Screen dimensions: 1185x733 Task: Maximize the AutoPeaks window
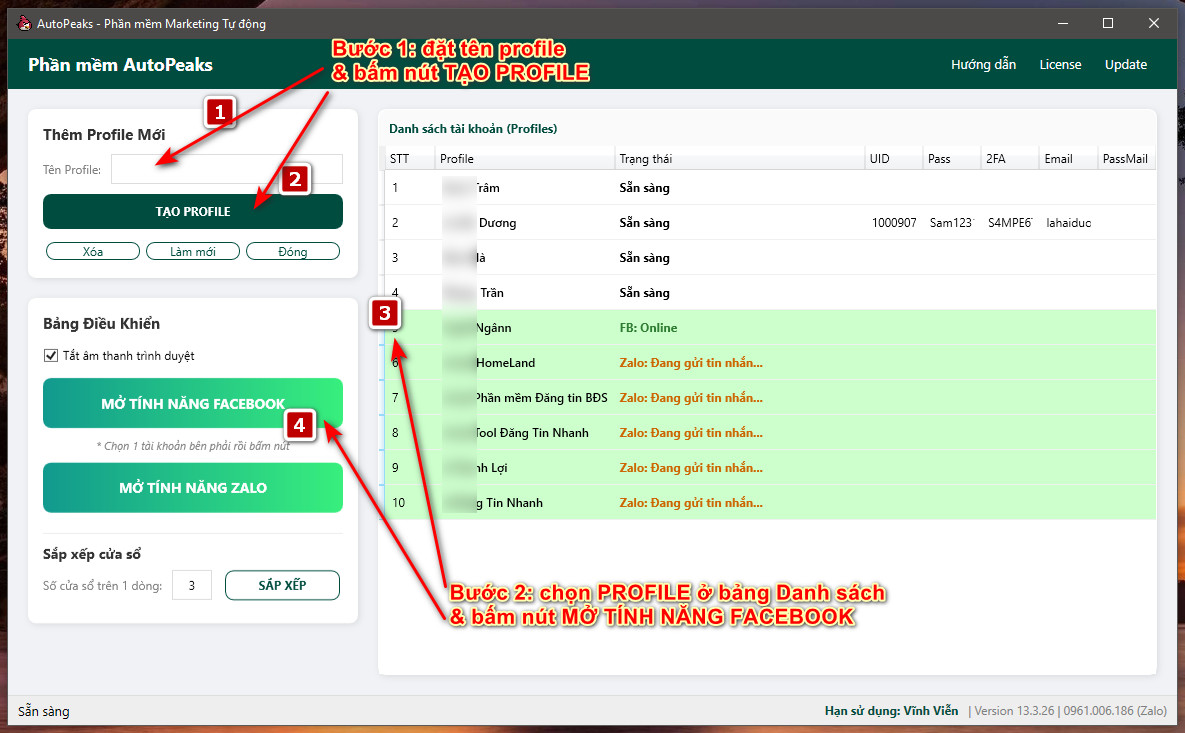[1108, 23]
